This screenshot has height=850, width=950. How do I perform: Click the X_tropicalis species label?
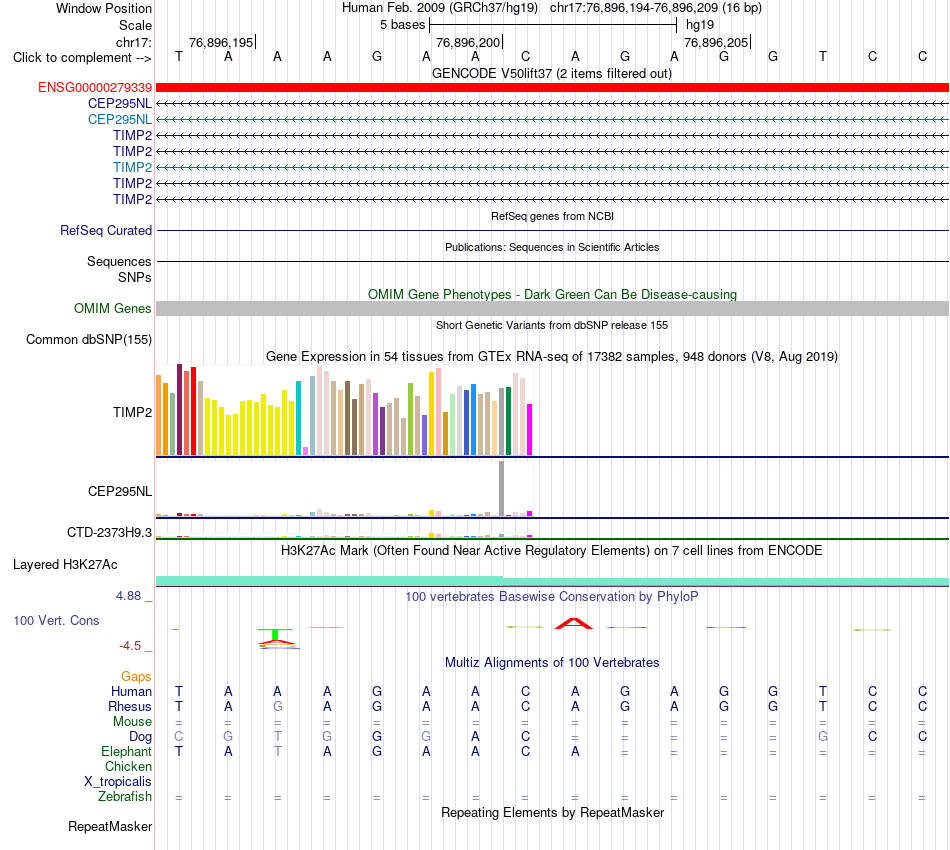118,782
